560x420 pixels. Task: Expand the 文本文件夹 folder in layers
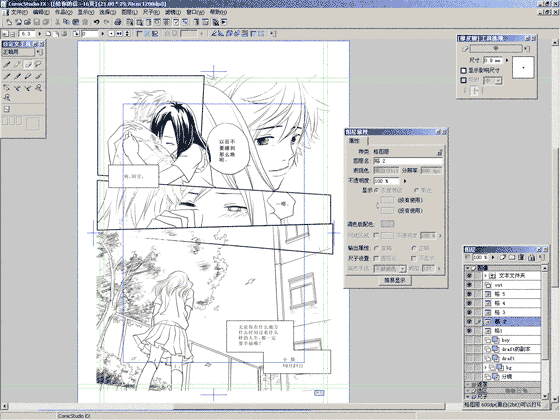pos(486,276)
